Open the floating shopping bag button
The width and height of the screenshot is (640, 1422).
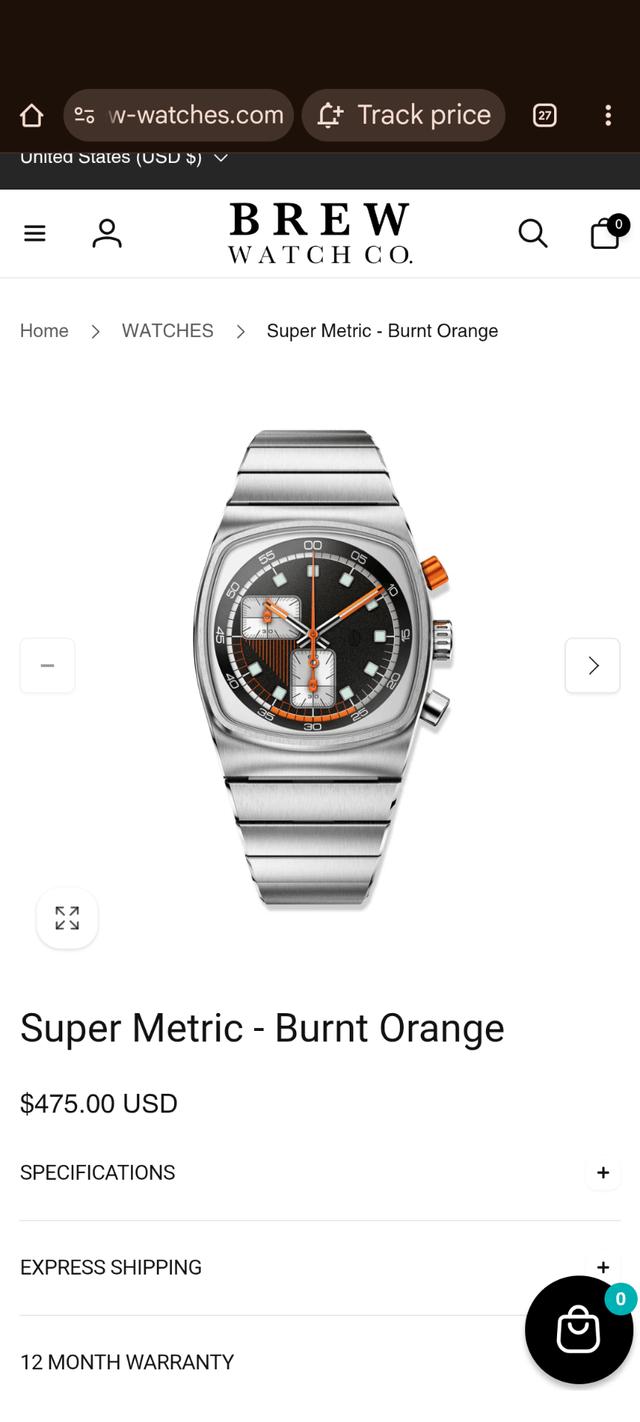point(579,1330)
